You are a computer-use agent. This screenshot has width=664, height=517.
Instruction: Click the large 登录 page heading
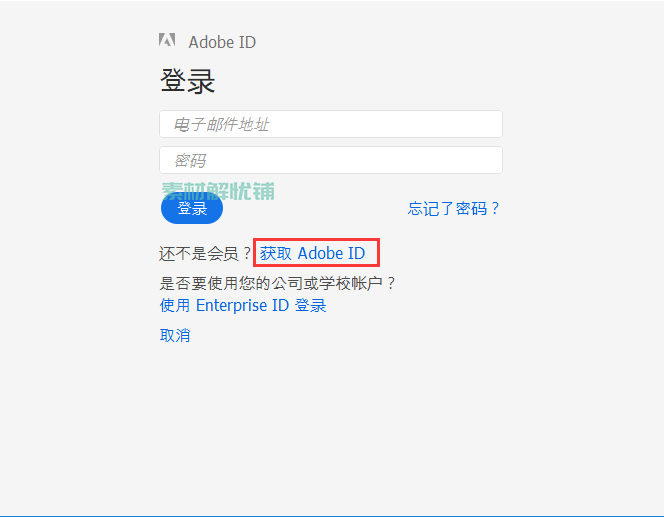point(188,80)
